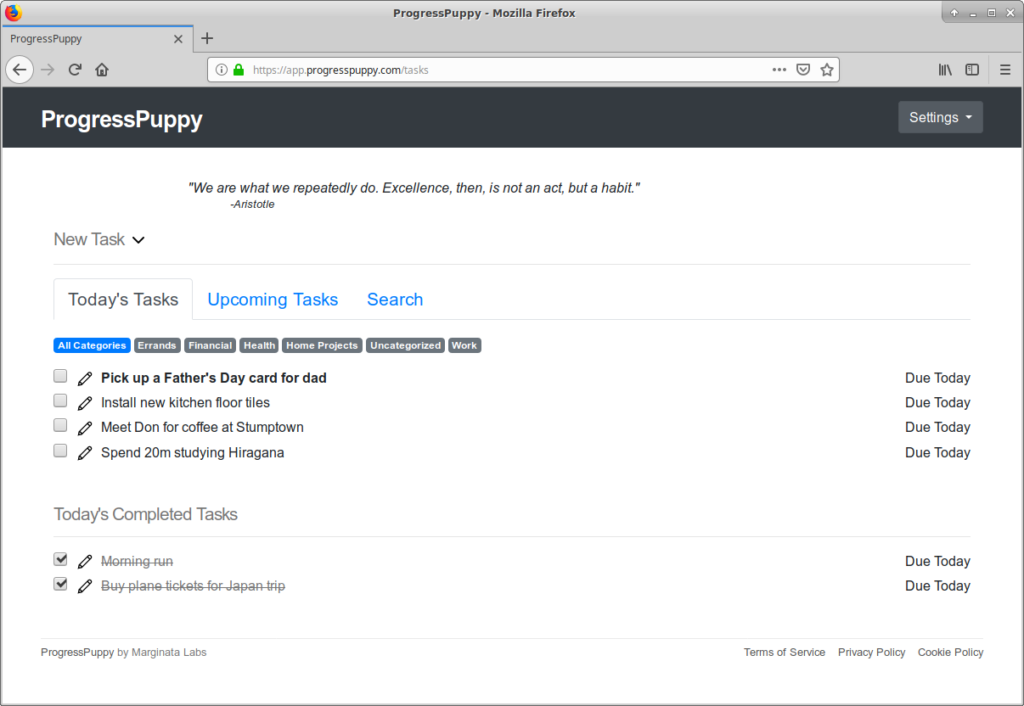Check off Meet Don for coffee
This screenshot has height=706, width=1024.
click(x=60, y=425)
